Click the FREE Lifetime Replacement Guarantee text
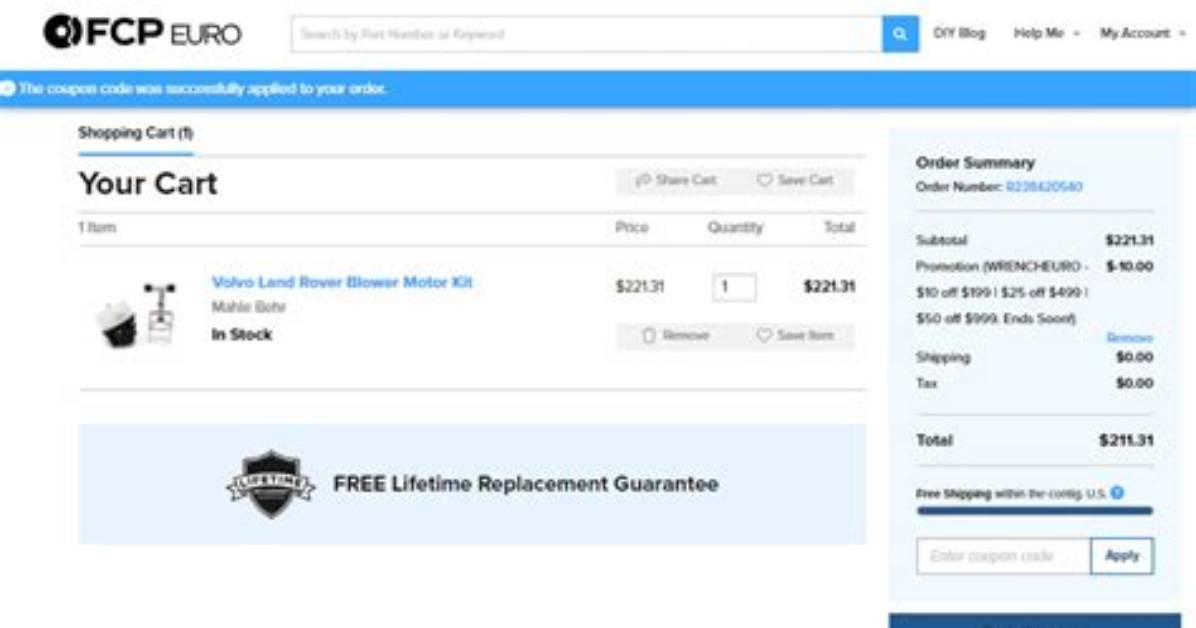Viewport: 1196px width, 628px height. click(526, 484)
